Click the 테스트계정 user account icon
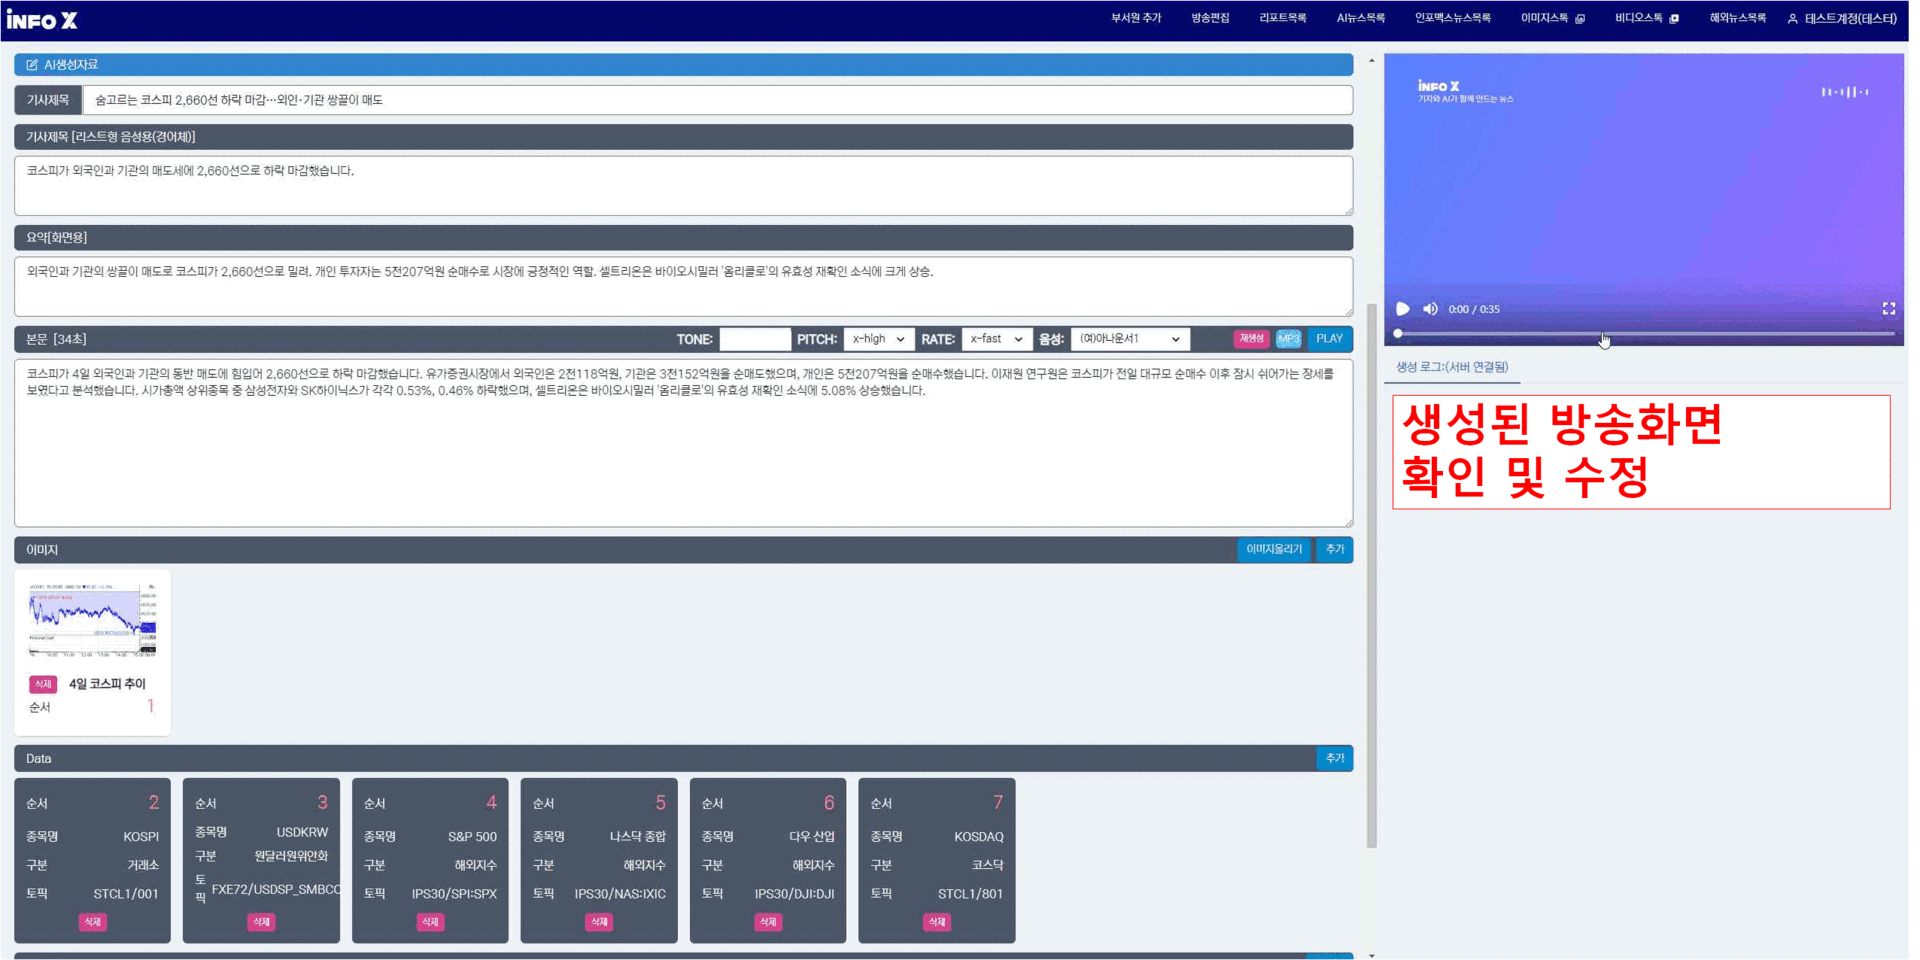Screen dimensions: 1920x960 click(x=1792, y=19)
